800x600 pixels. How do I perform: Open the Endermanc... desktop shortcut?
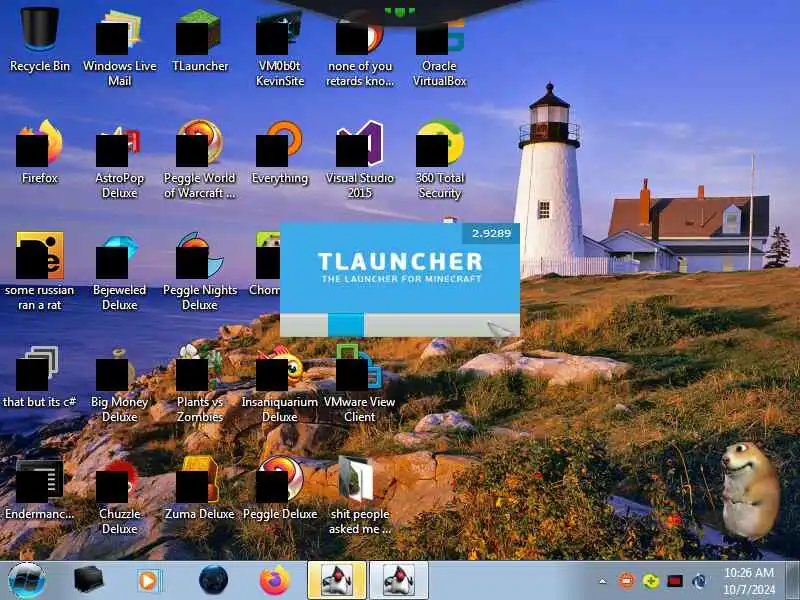point(40,489)
